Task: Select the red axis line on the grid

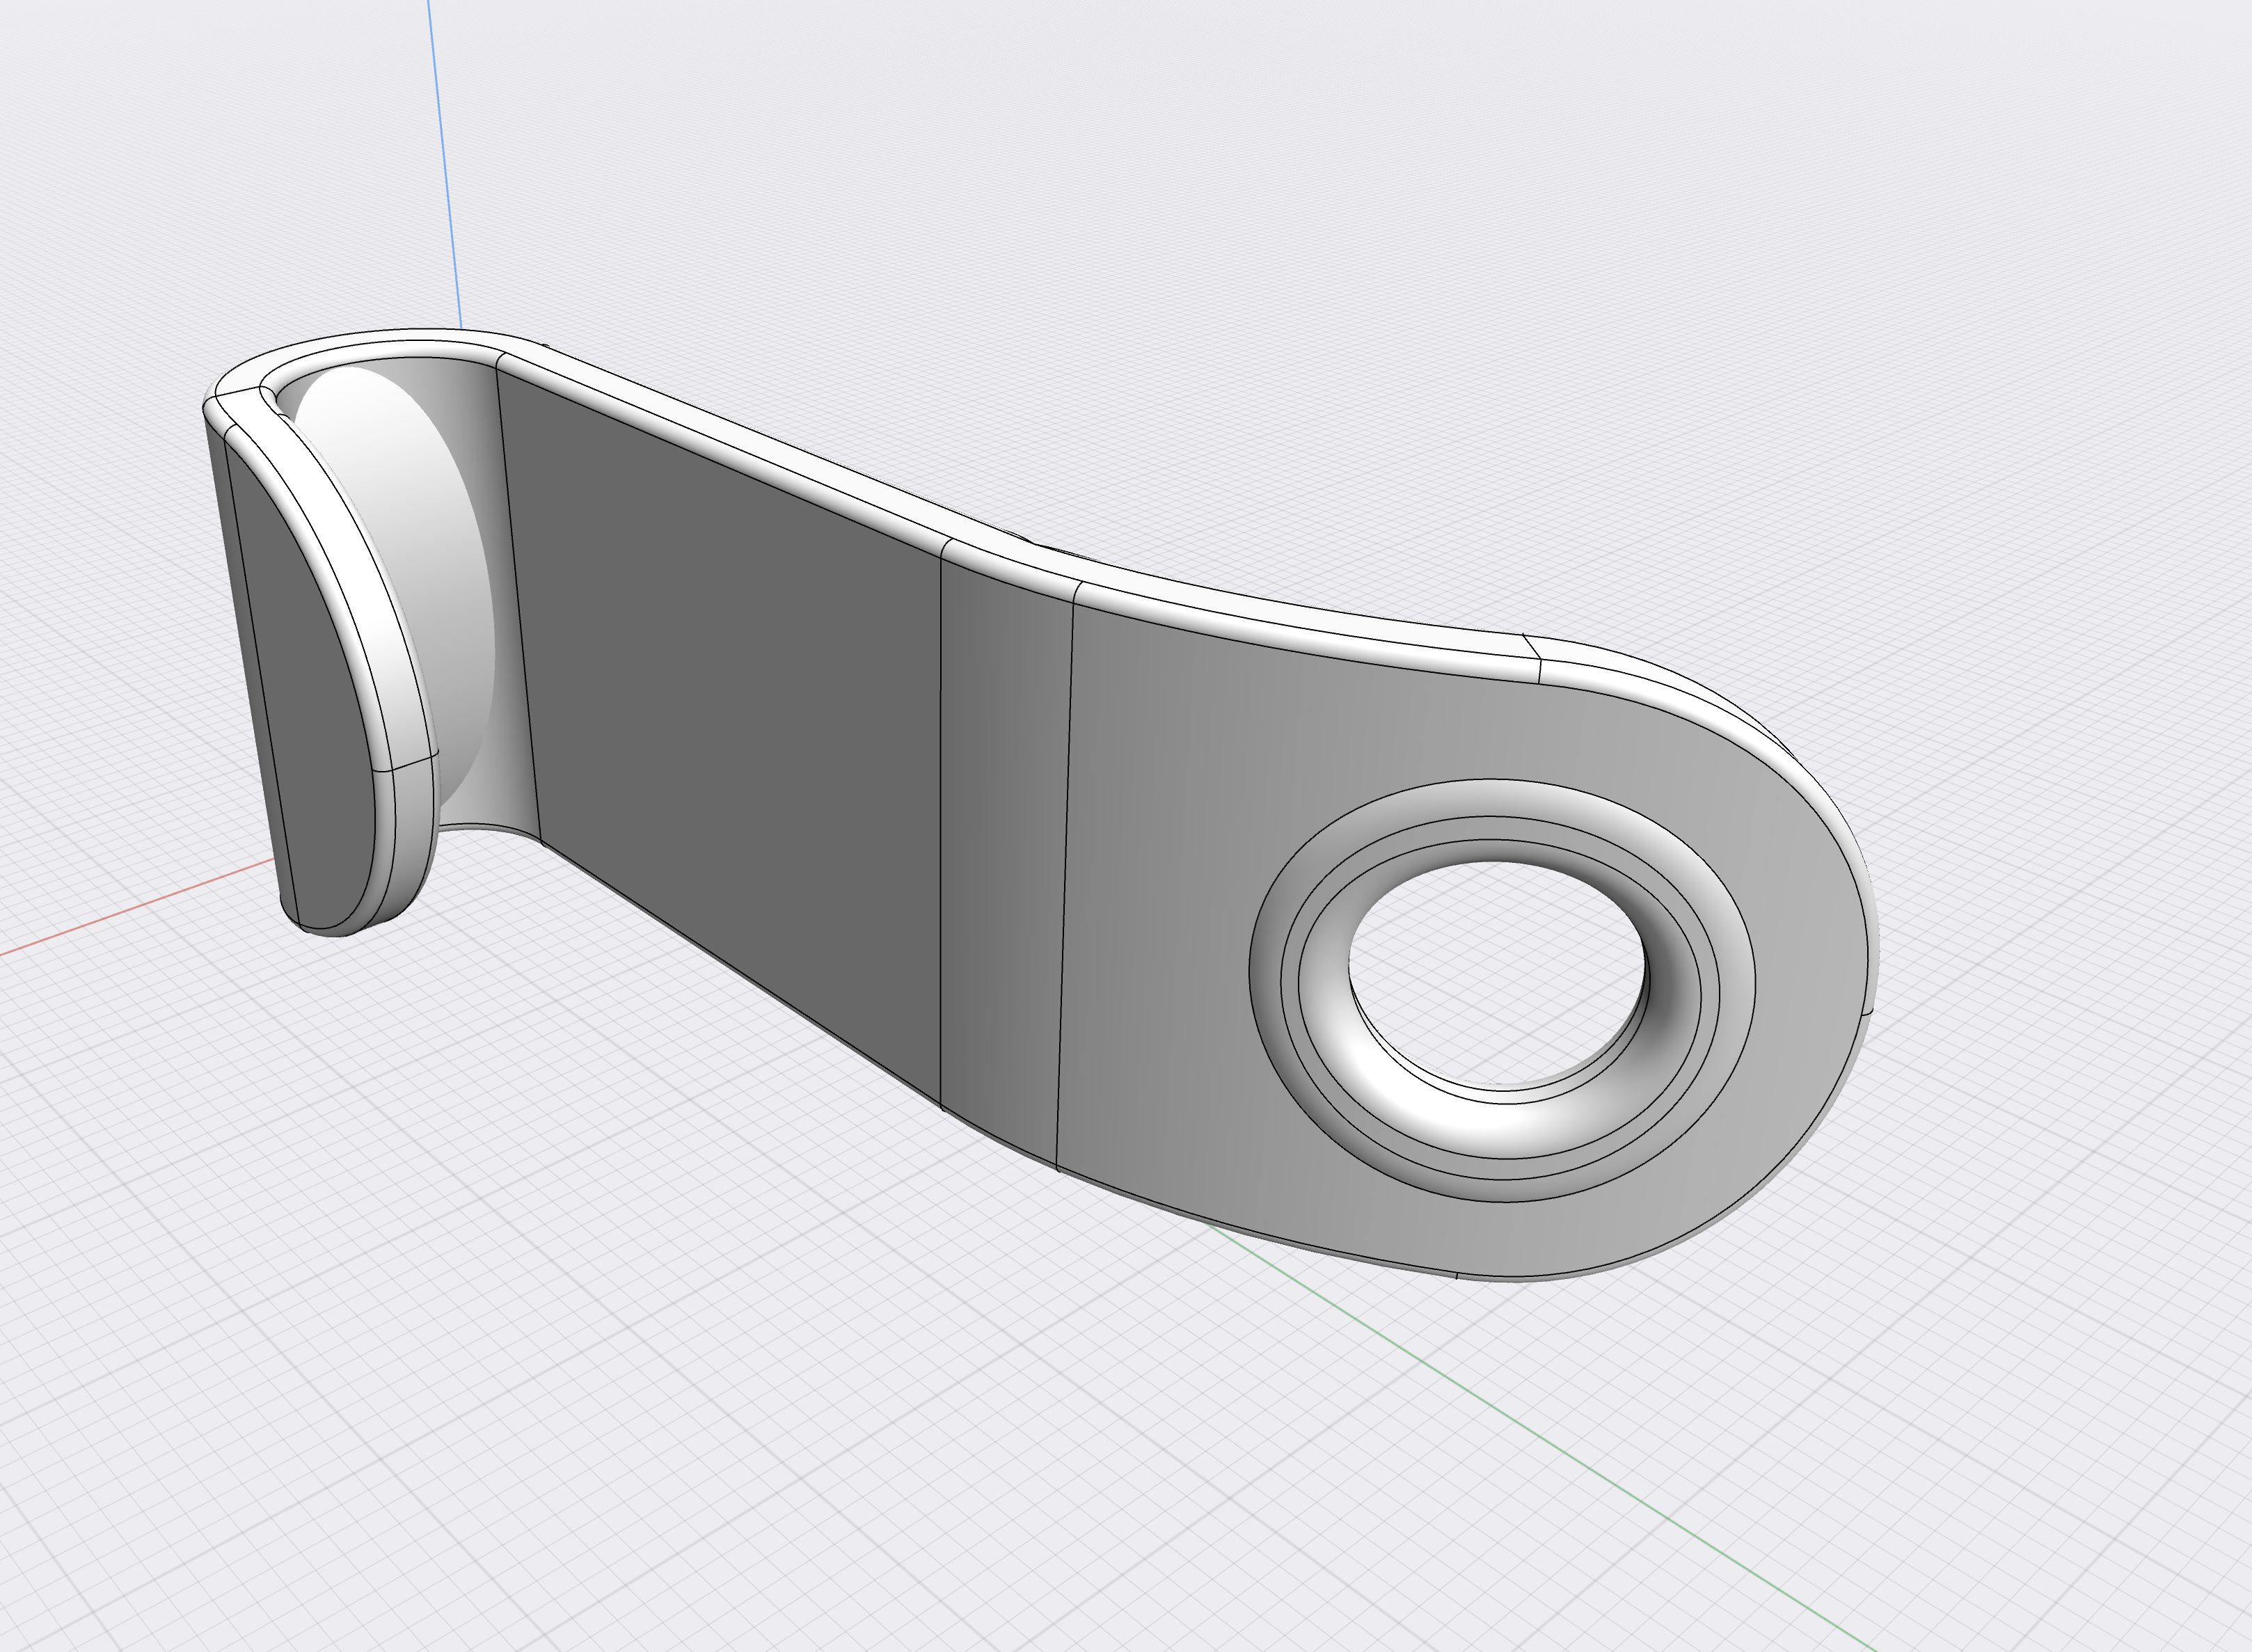Action: click(137, 907)
